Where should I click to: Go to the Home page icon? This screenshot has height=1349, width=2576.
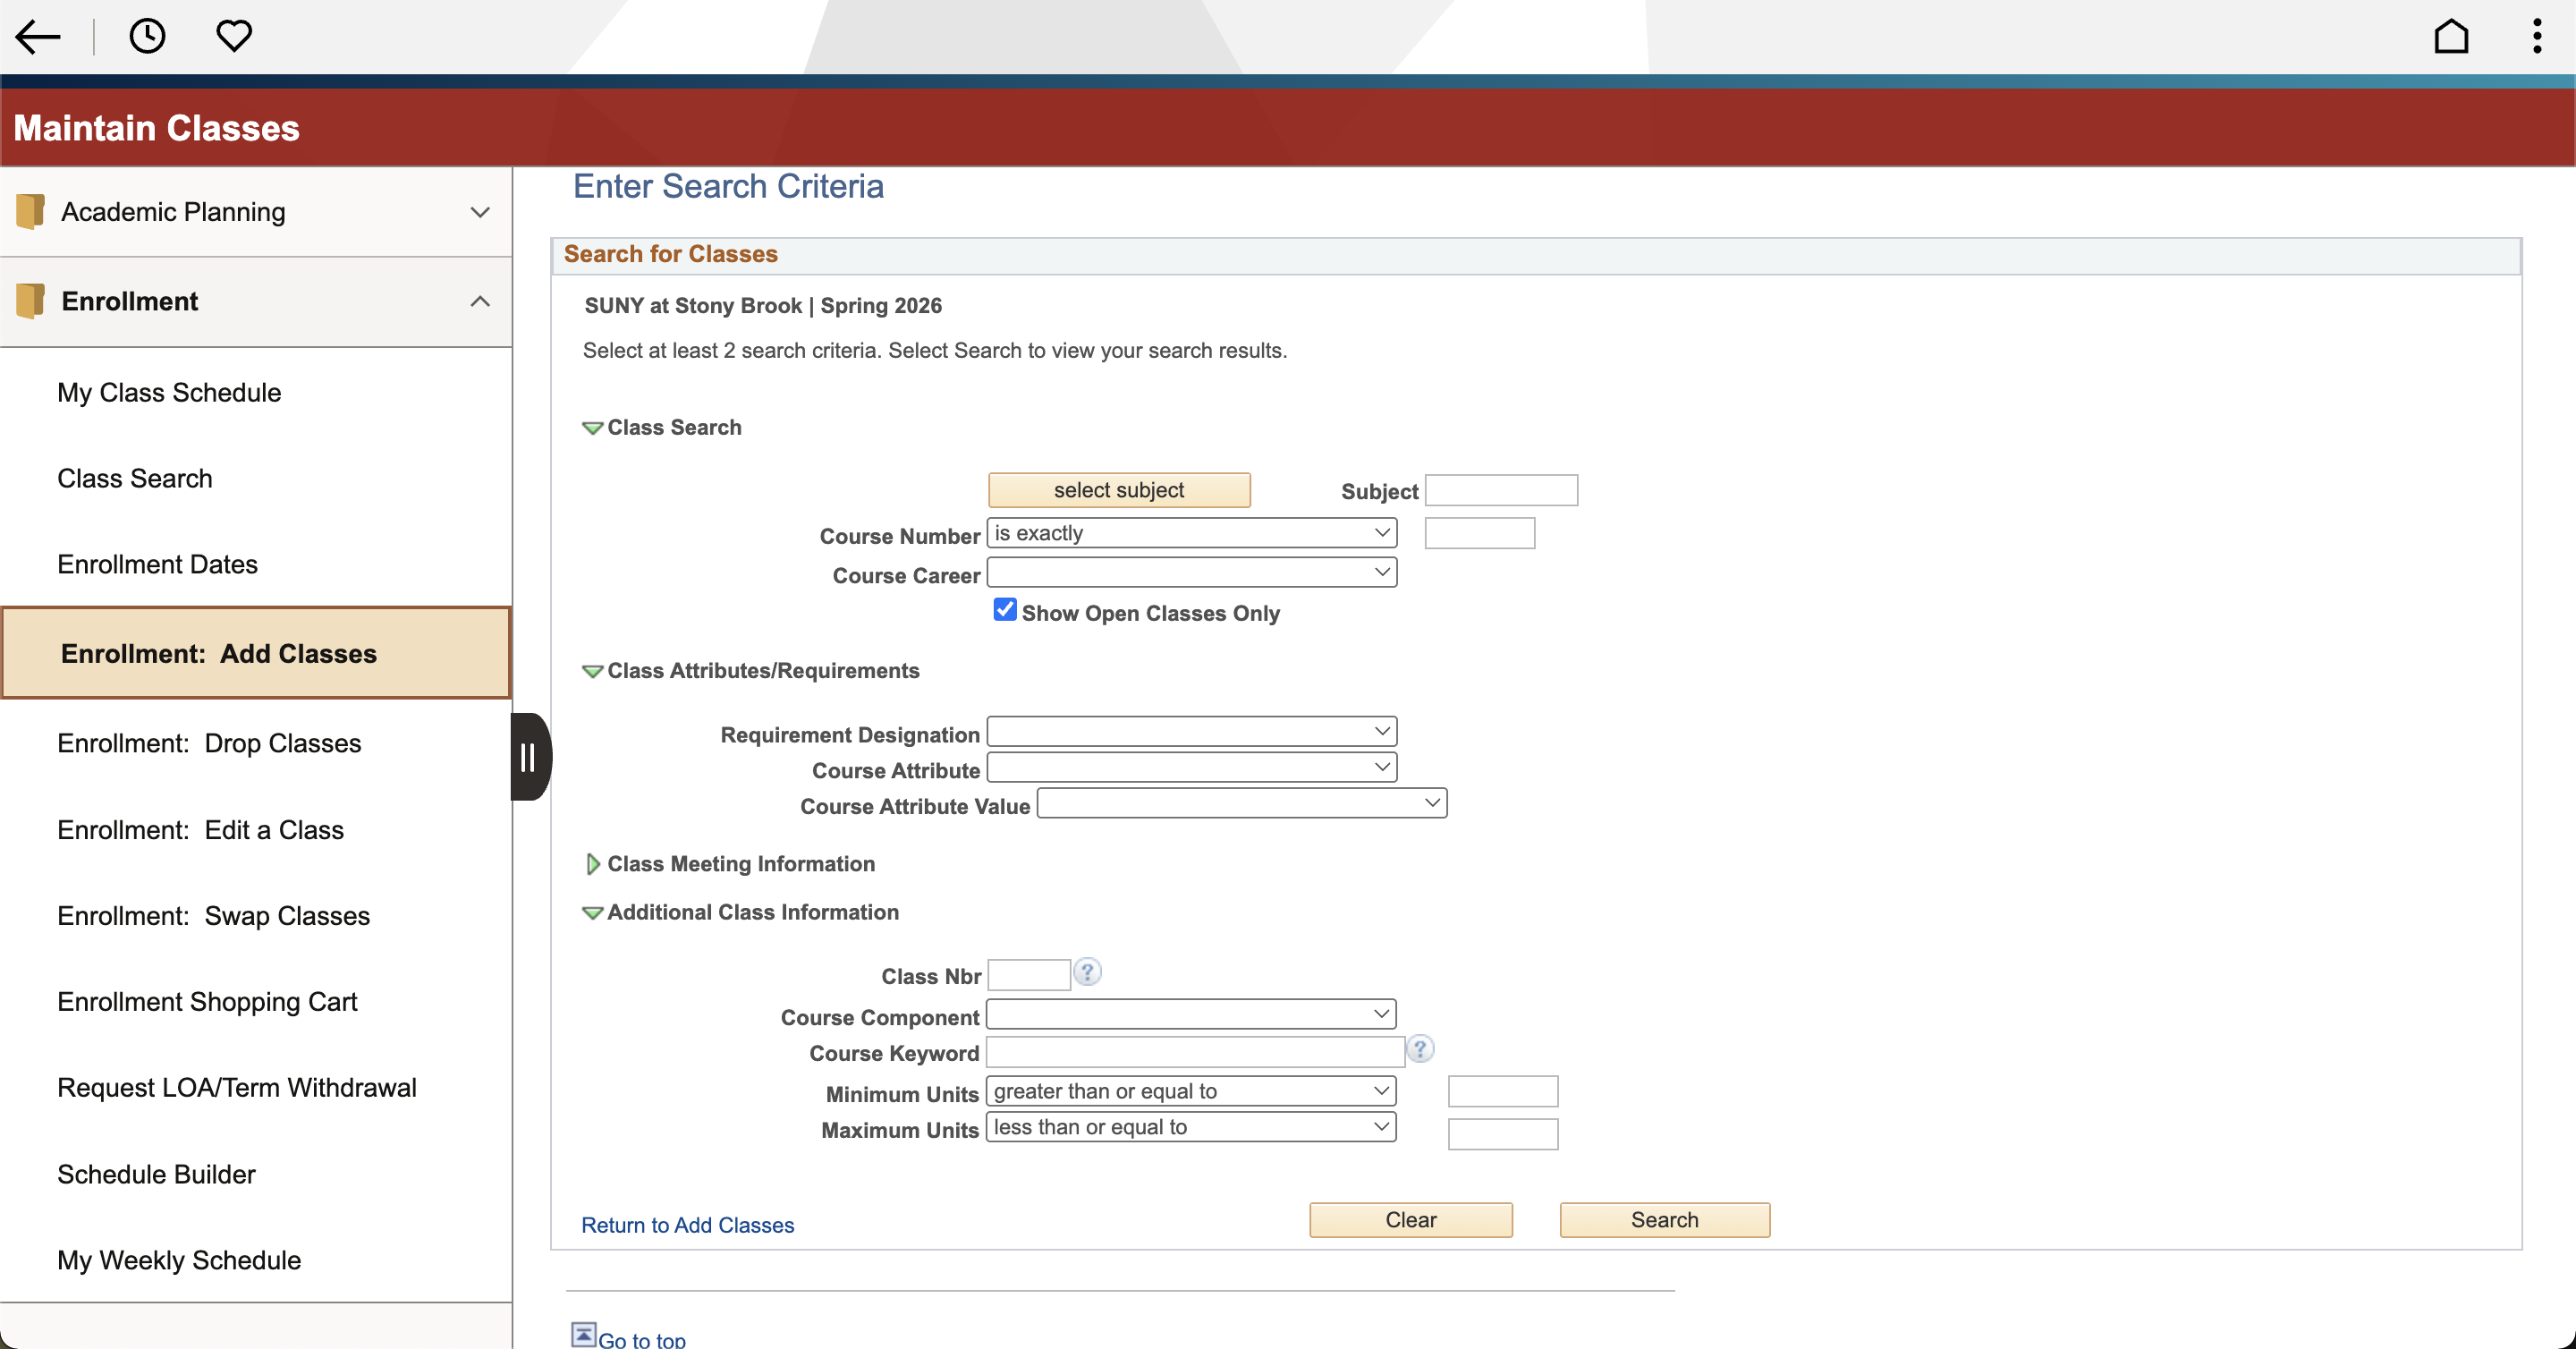click(2450, 37)
